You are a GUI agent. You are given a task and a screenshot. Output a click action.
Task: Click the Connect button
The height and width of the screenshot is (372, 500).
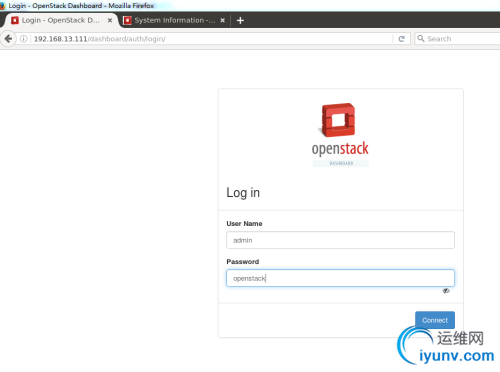pyautogui.click(x=435, y=320)
